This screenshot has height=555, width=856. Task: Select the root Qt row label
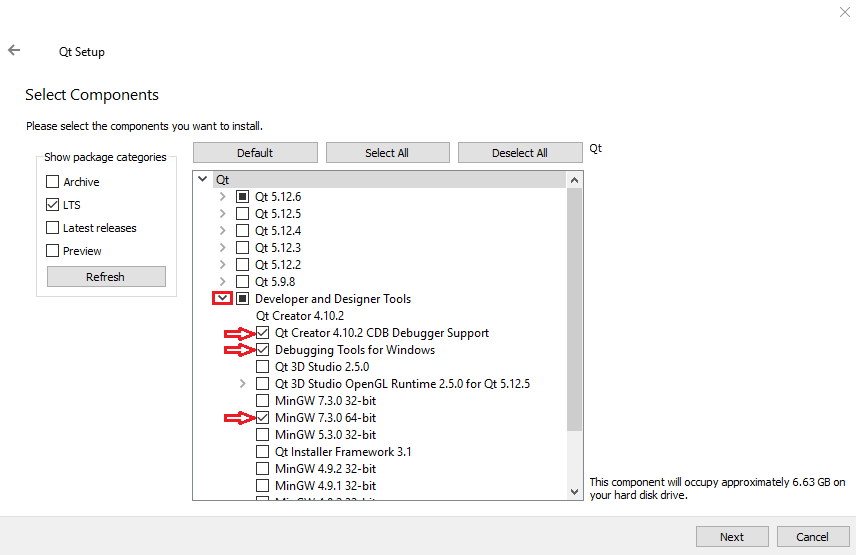[x=223, y=180]
